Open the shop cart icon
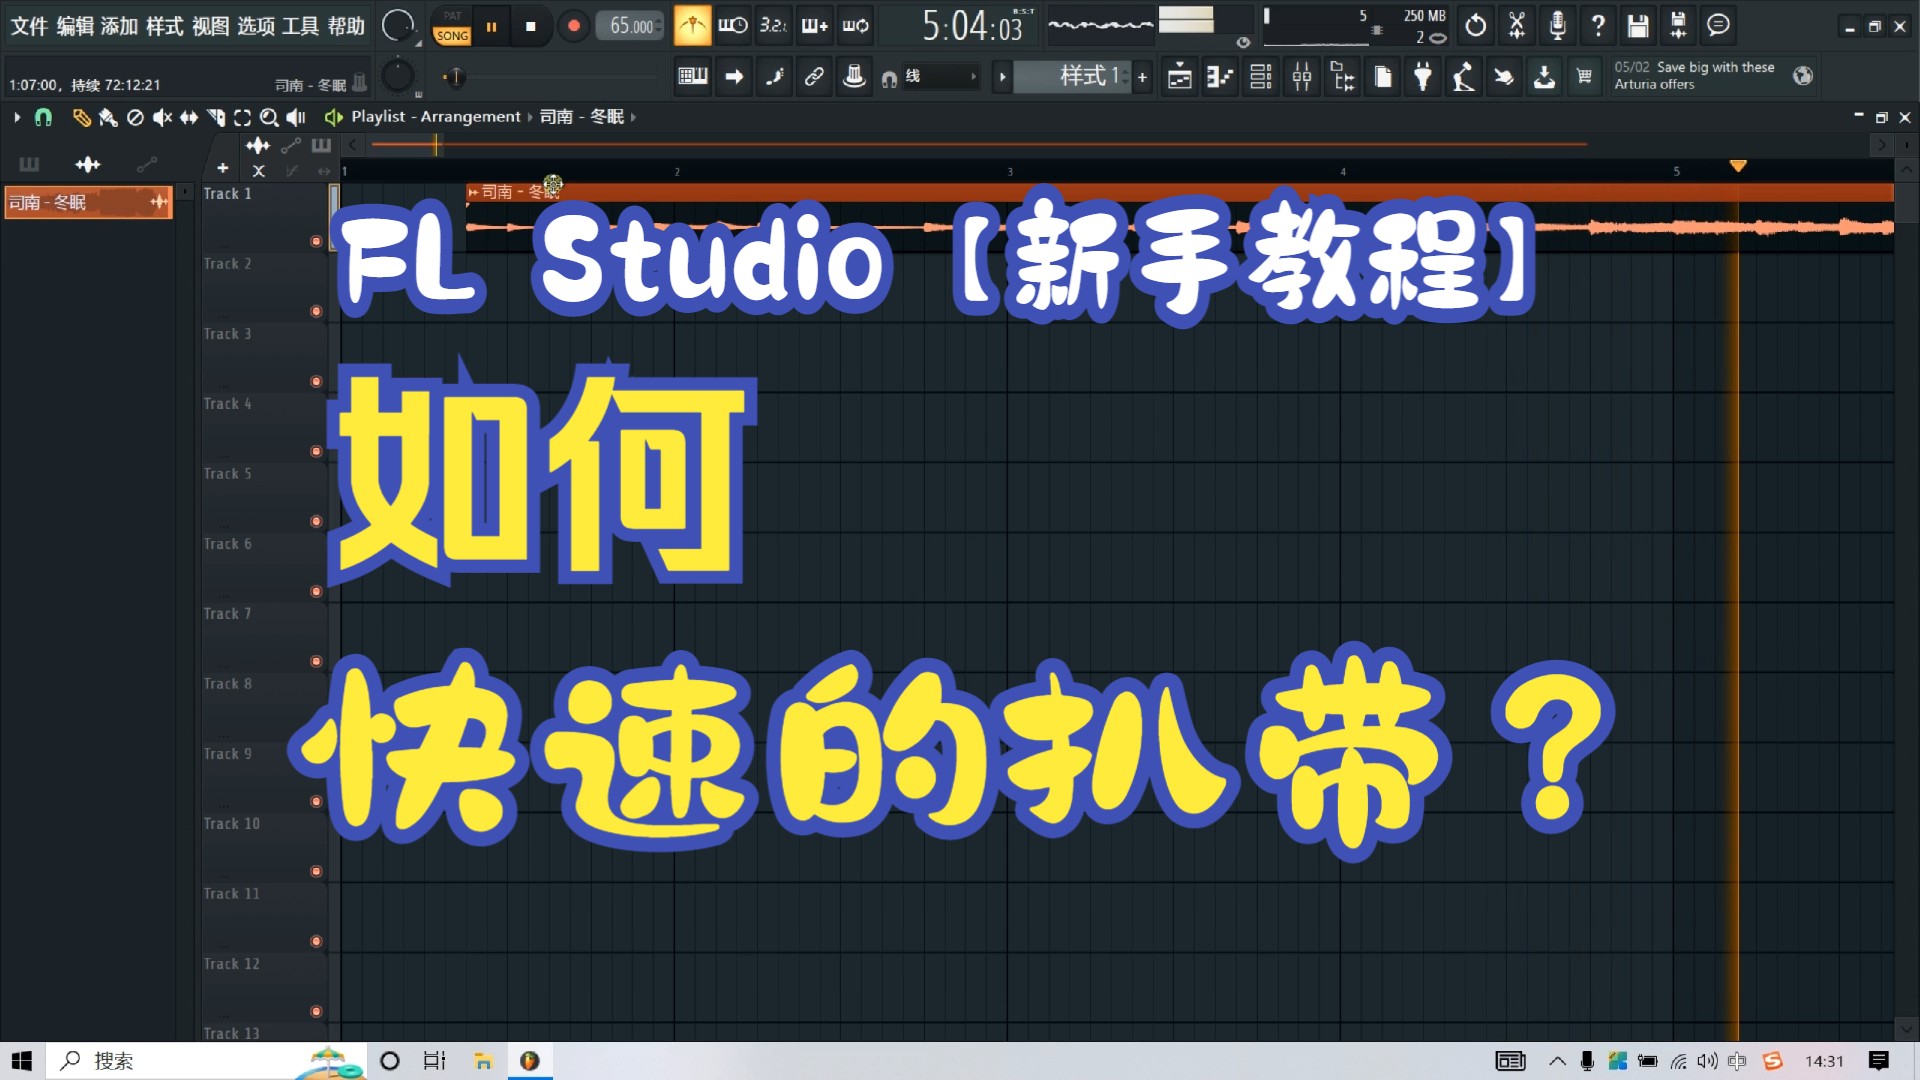Viewport: 1920px width, 1080px height. click(x=1584, y=76)
